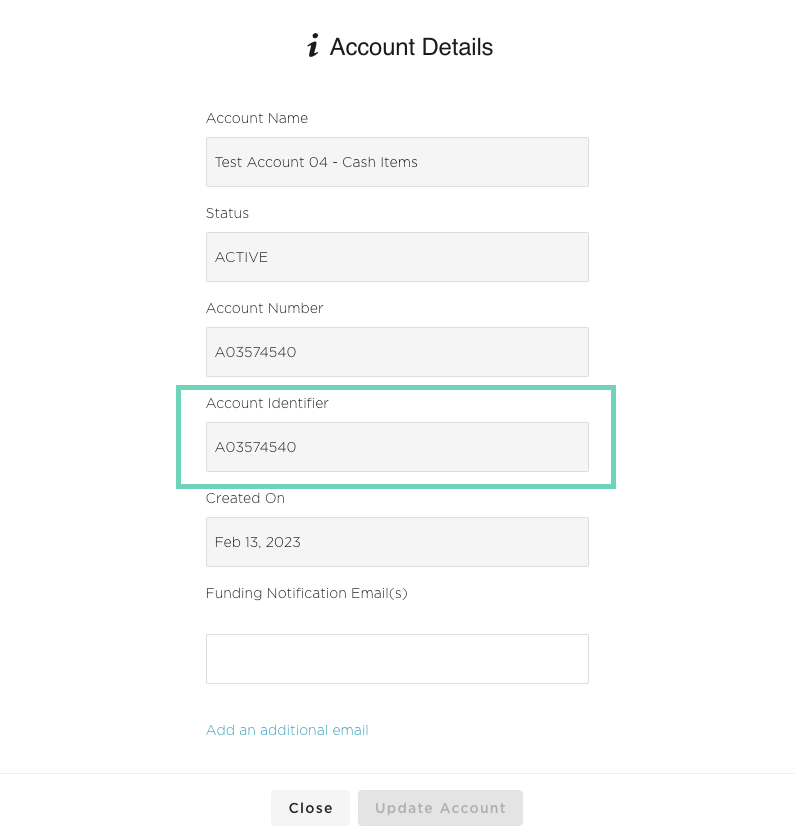The height and width of the screenshot is (839, 794).
Task: Click the Funding Notification Email(s) label
Action: (306, 593)
